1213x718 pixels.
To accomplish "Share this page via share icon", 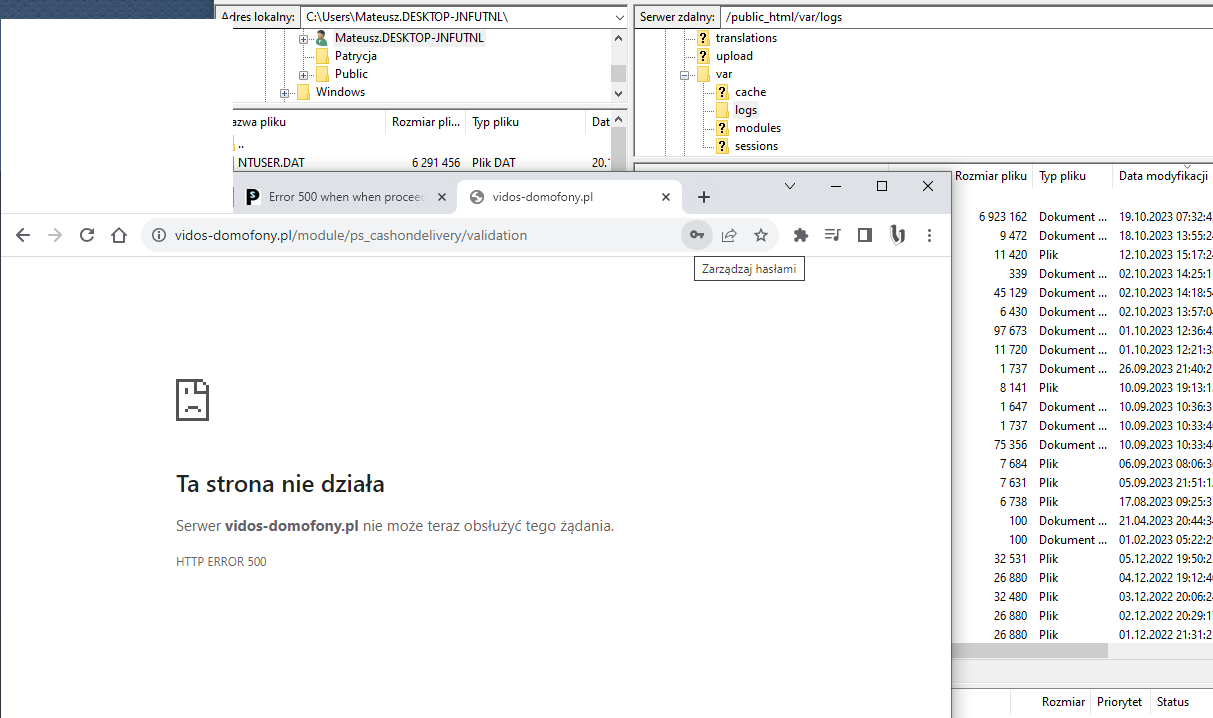I will click(x=729, y=235).
